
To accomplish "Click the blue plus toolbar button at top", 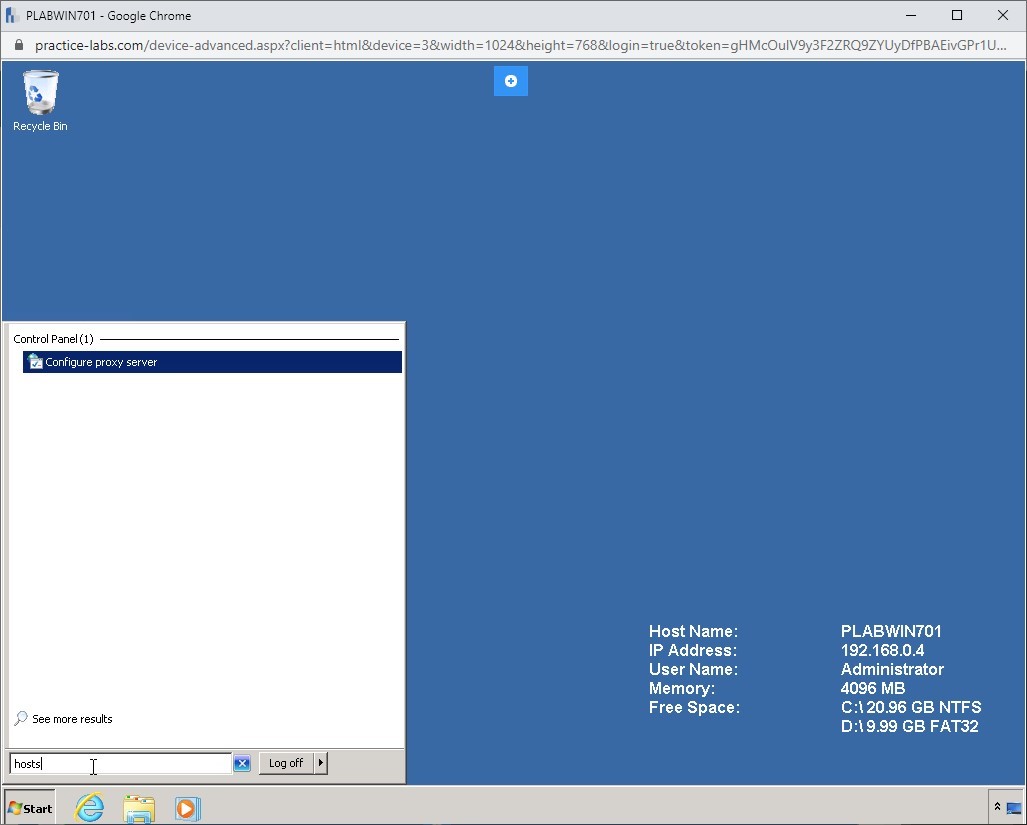I will (511, 81).
